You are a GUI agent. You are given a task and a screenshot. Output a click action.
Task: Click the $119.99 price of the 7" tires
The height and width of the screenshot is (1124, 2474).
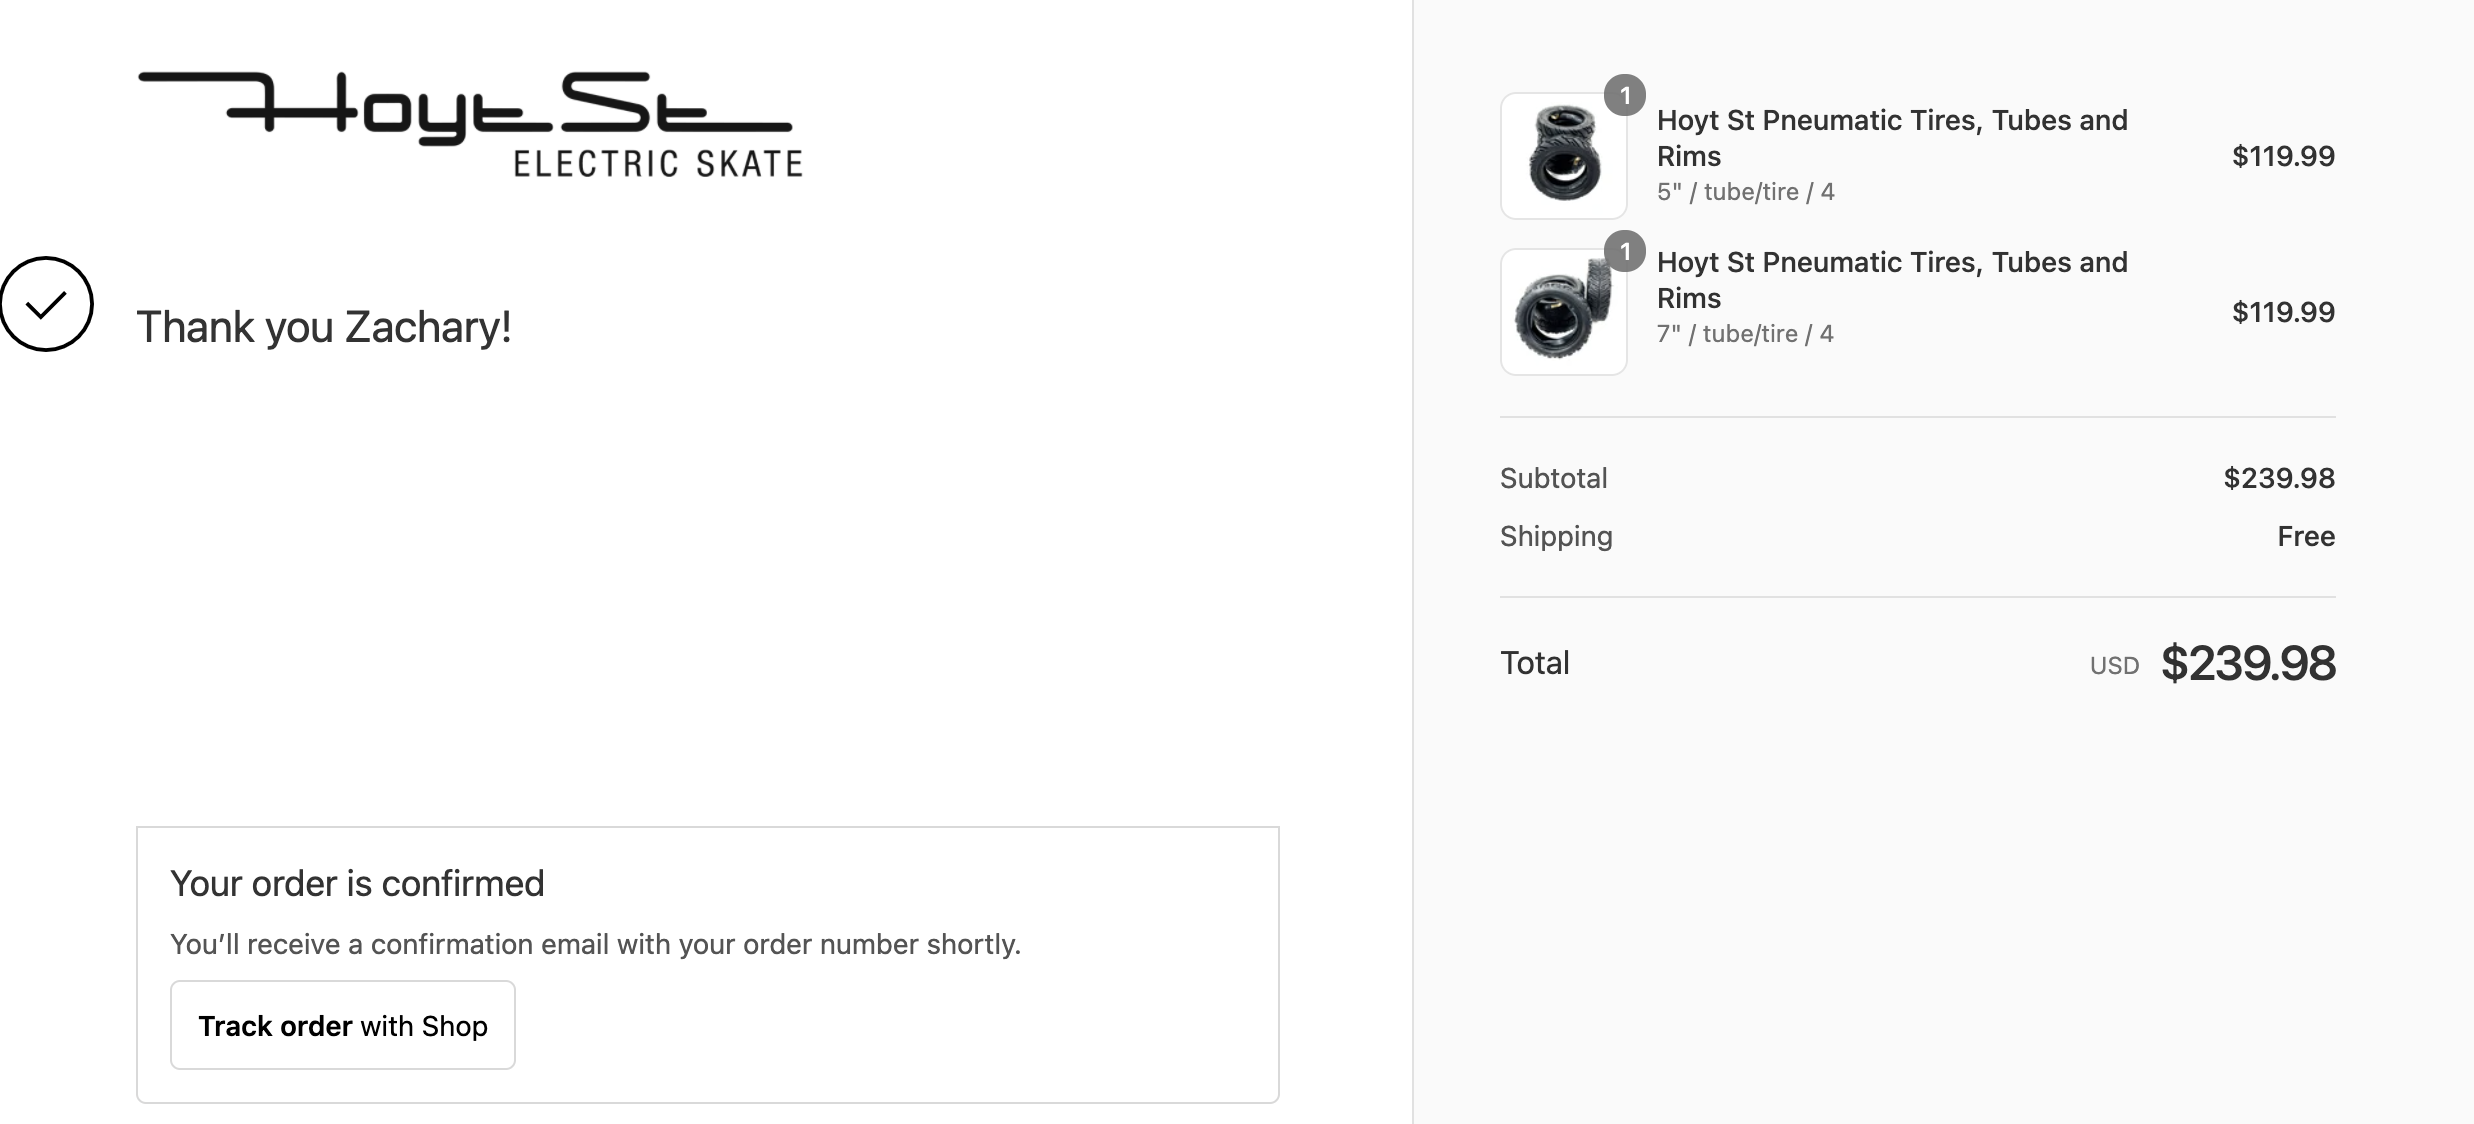pyautogui.click(x=2283, y=312)
